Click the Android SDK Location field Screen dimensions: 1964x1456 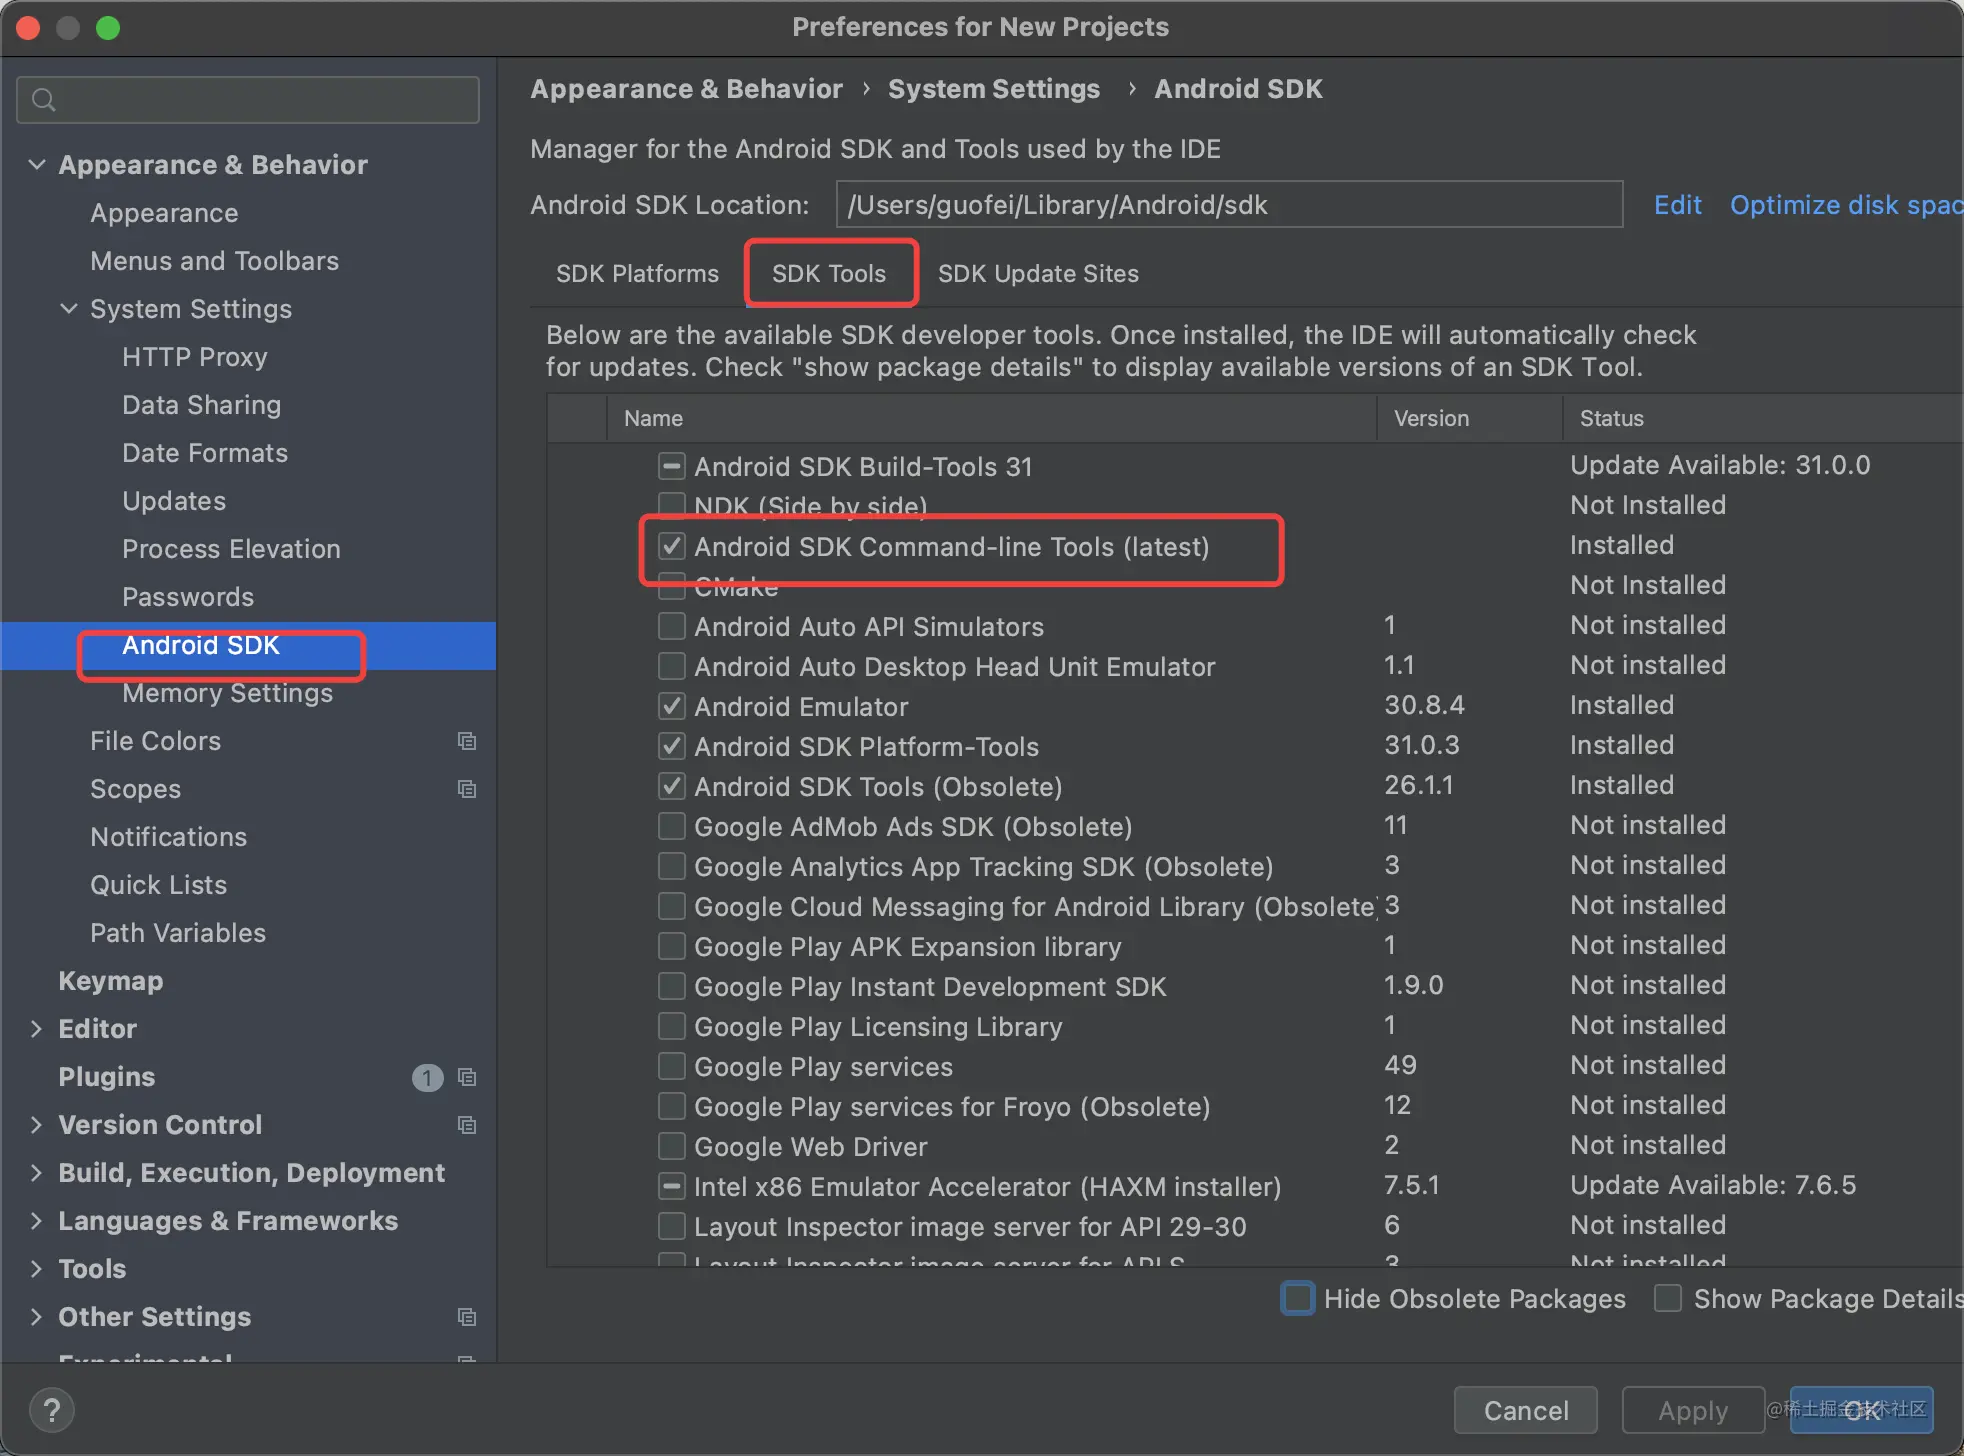[1228, 205]
